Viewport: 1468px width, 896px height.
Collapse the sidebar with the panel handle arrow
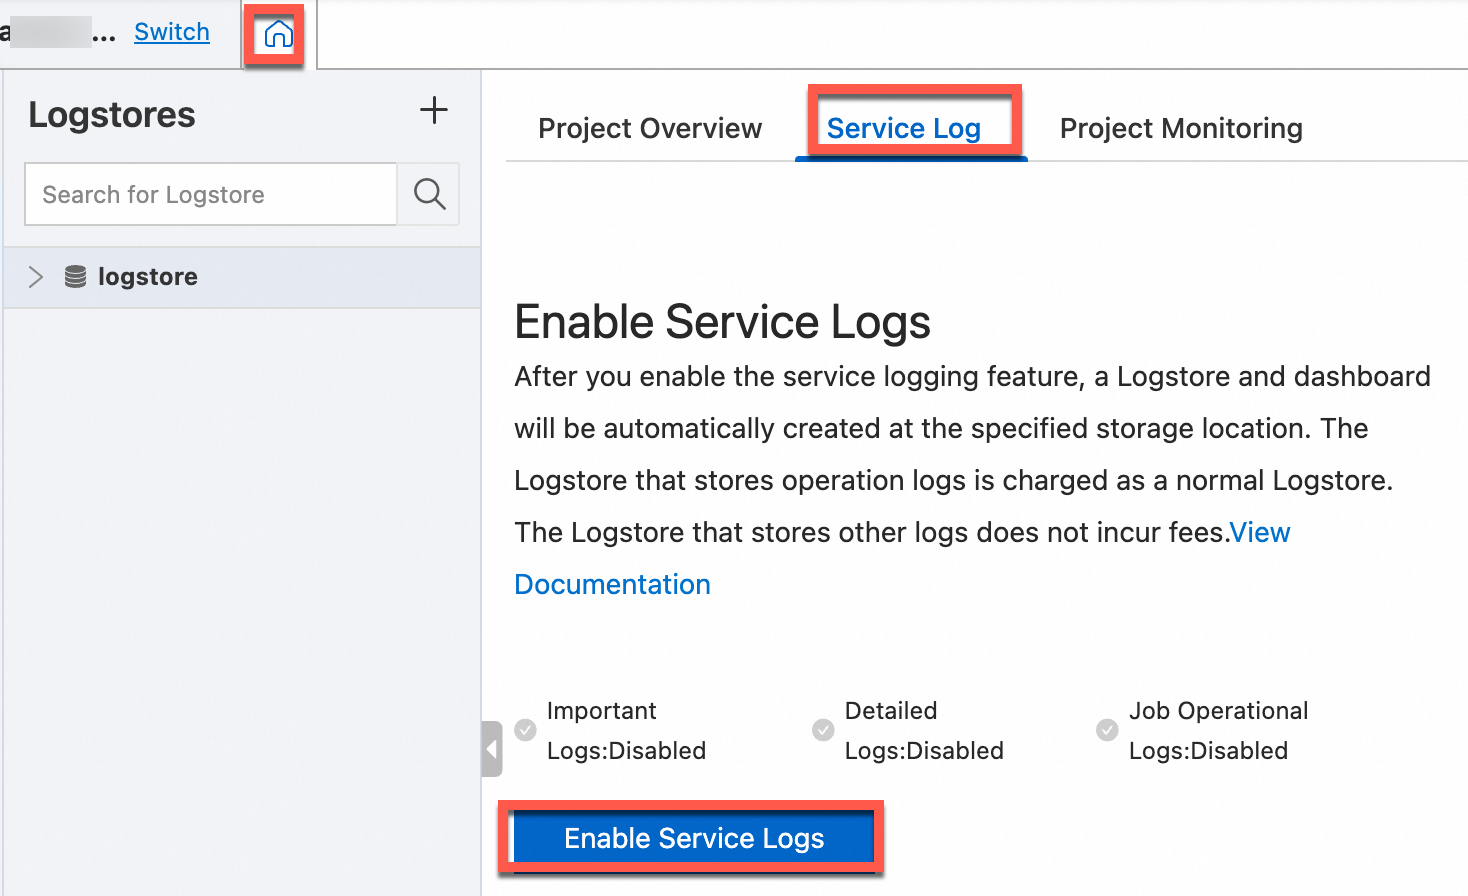[x=491, y=749]
